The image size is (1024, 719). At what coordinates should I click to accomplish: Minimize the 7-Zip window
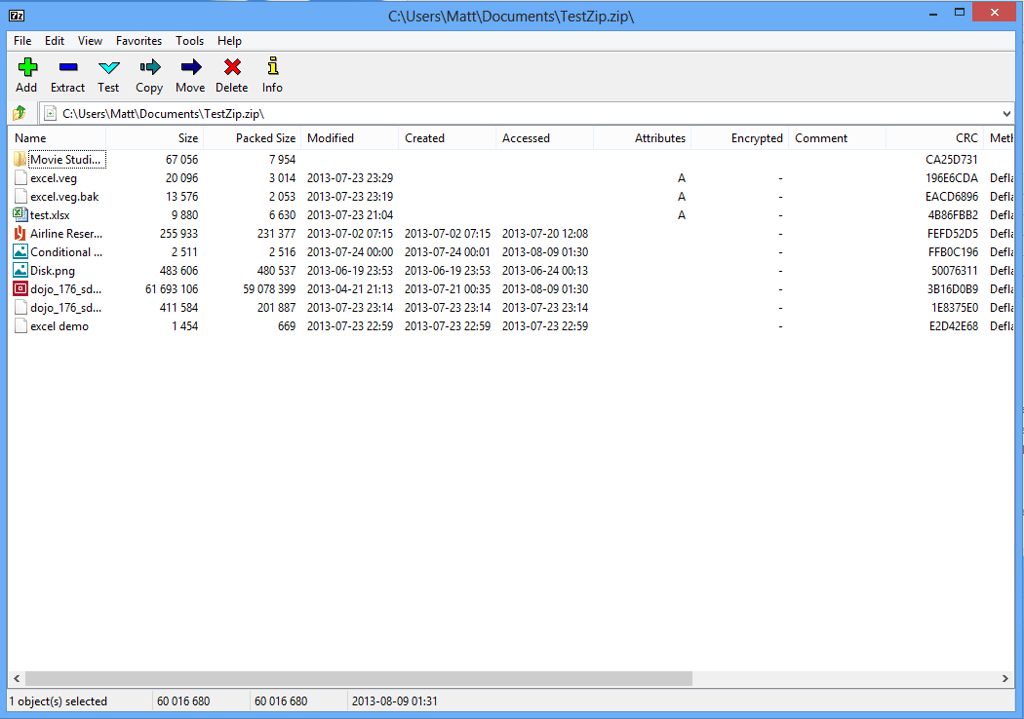(x=933, y=13)
